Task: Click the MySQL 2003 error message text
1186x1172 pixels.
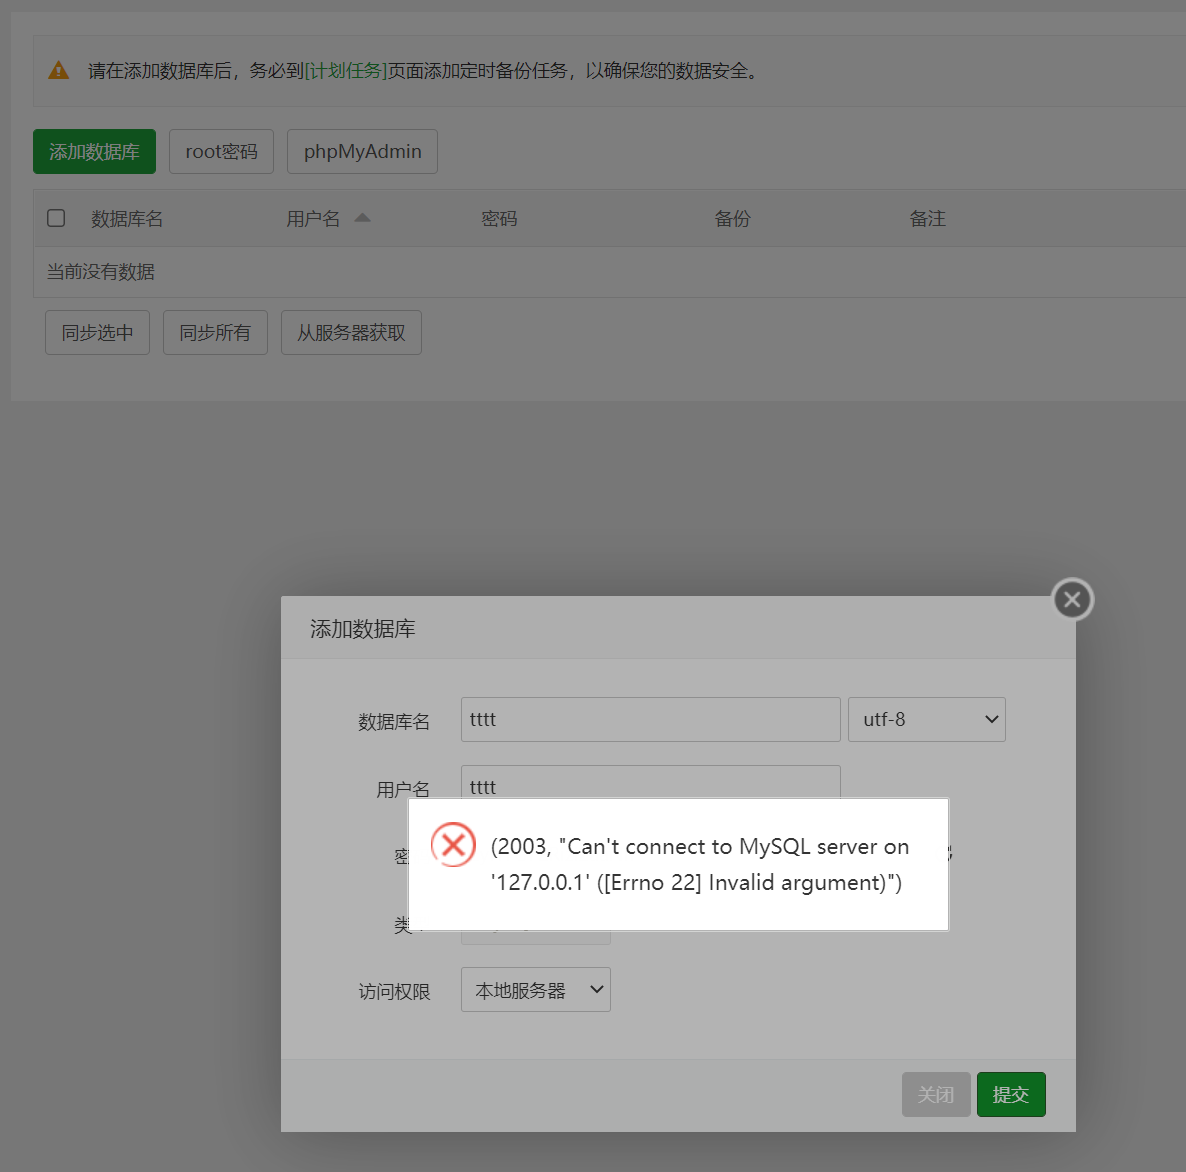Action: point(700,864)
